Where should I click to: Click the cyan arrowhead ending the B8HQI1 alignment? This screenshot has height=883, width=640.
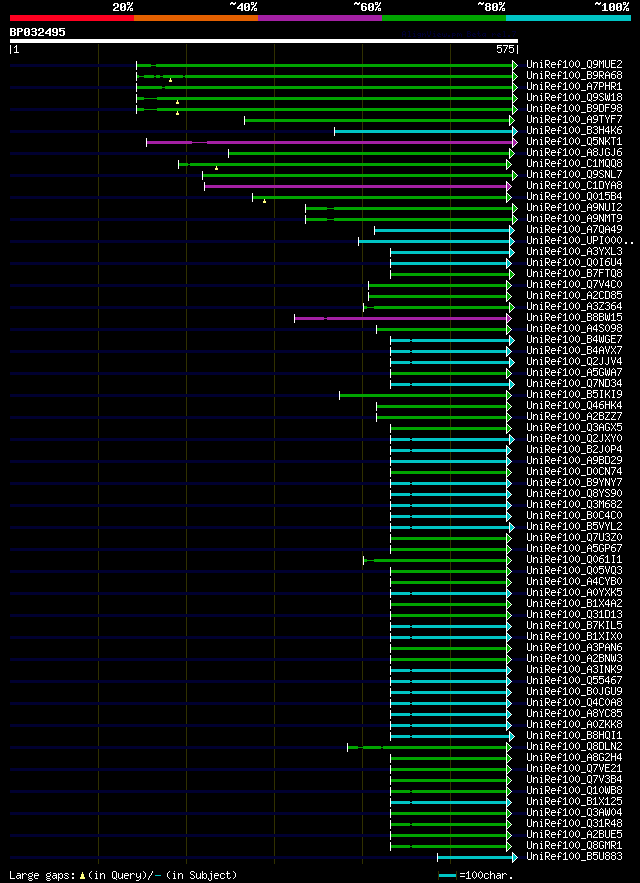click(x=512, y=736)
